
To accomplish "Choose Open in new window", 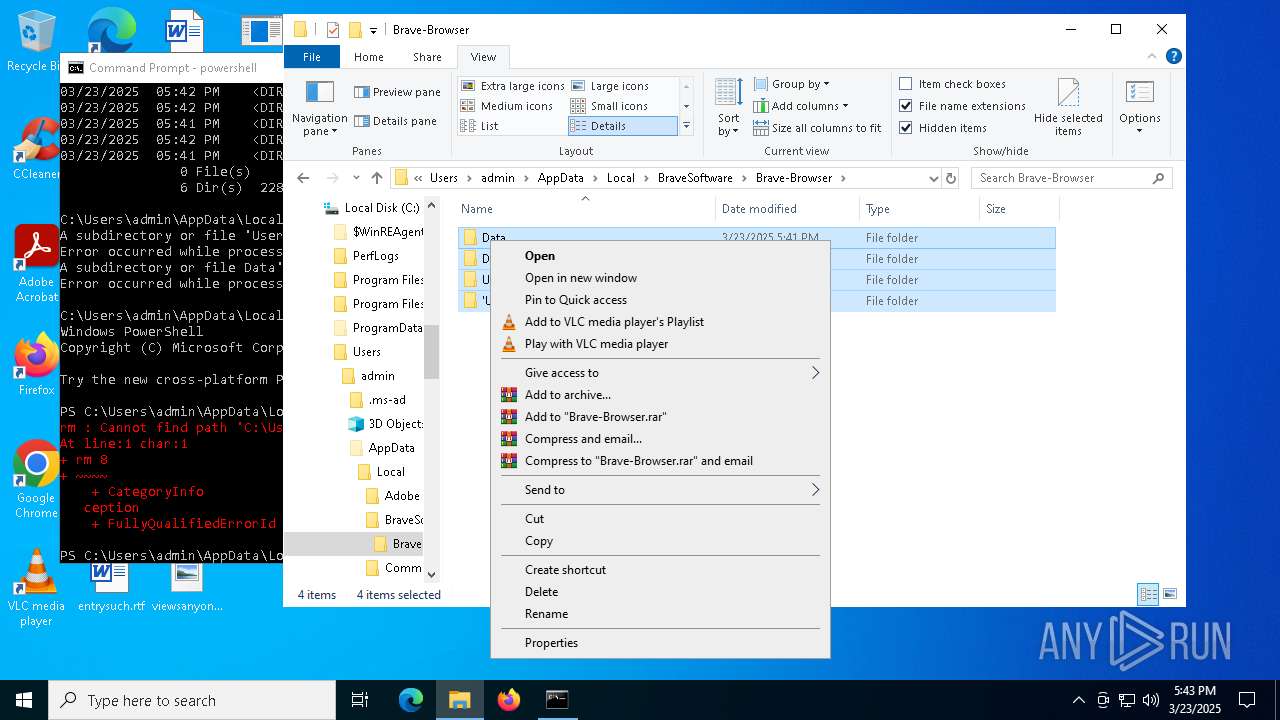I will click(660, 278).
